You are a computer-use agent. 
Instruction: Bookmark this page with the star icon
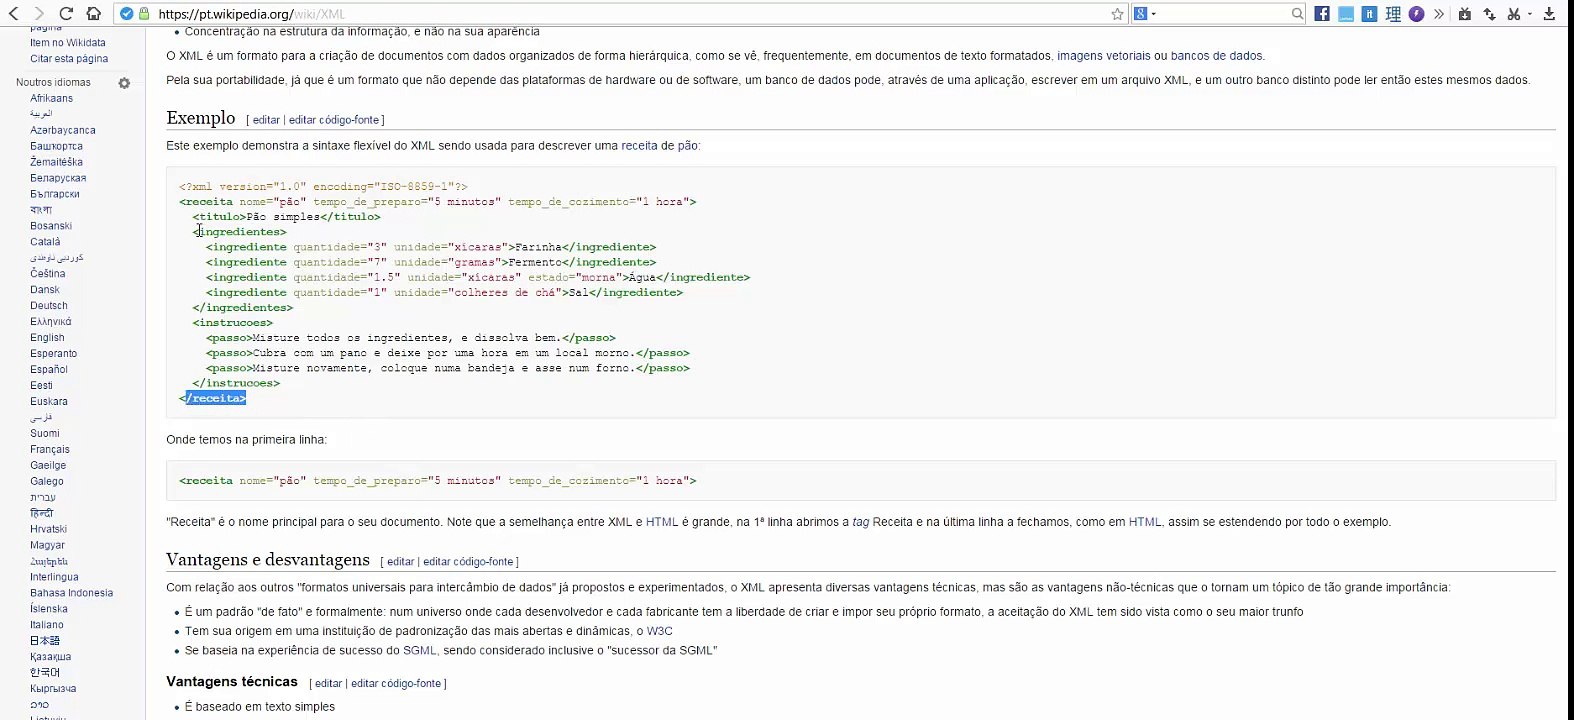[x=1117, y=14]
